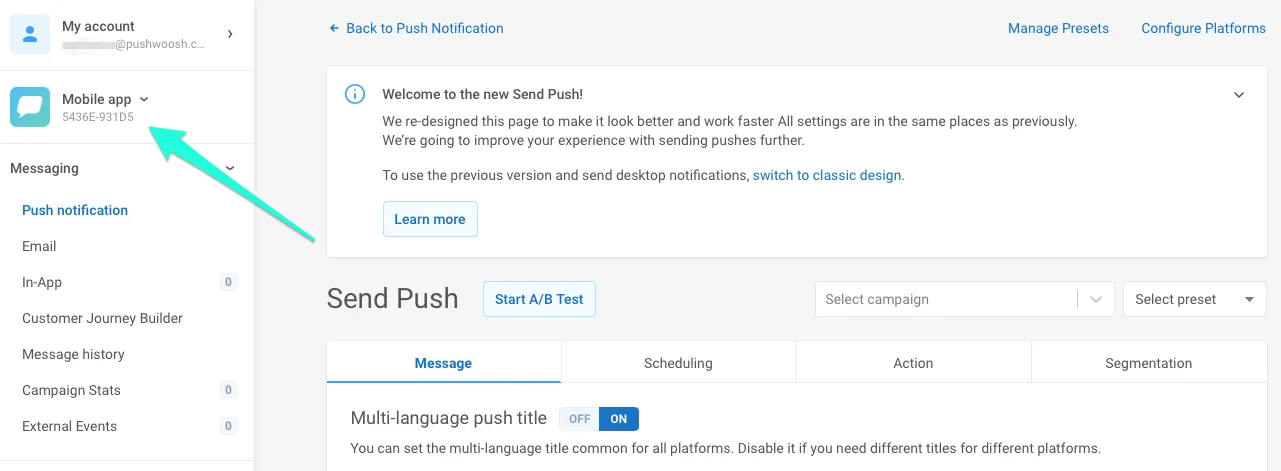
Task: Open the Segmentation tab
Action: pos(1148,363)
